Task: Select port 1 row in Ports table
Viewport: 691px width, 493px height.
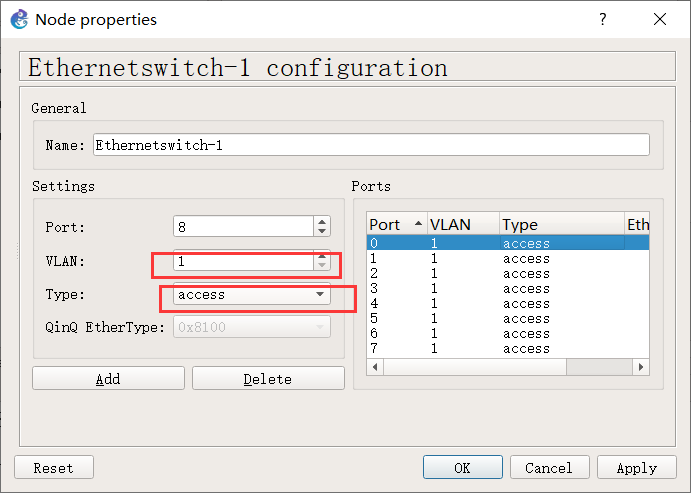Action: pyautogui.click(x=508, y=258)
